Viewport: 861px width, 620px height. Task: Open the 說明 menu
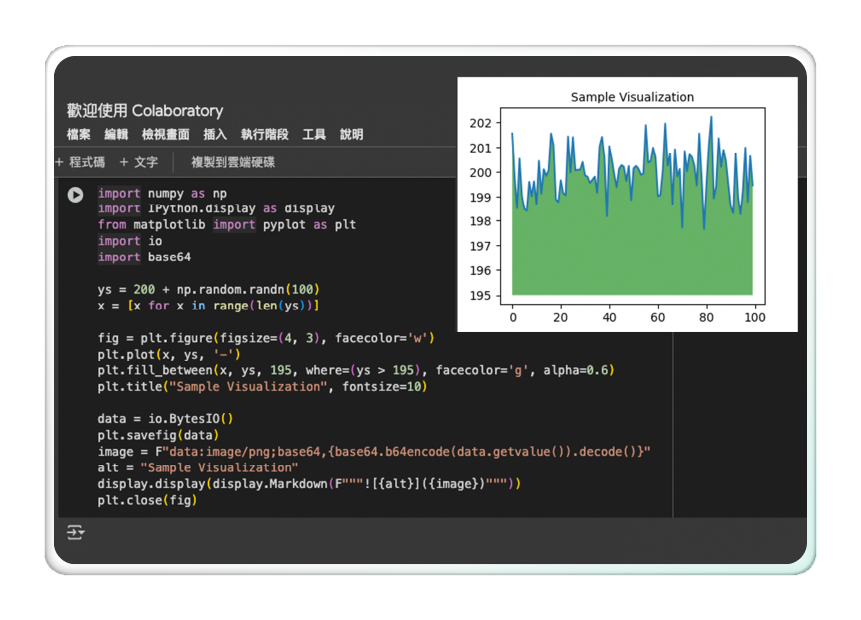tap(351, 135)
